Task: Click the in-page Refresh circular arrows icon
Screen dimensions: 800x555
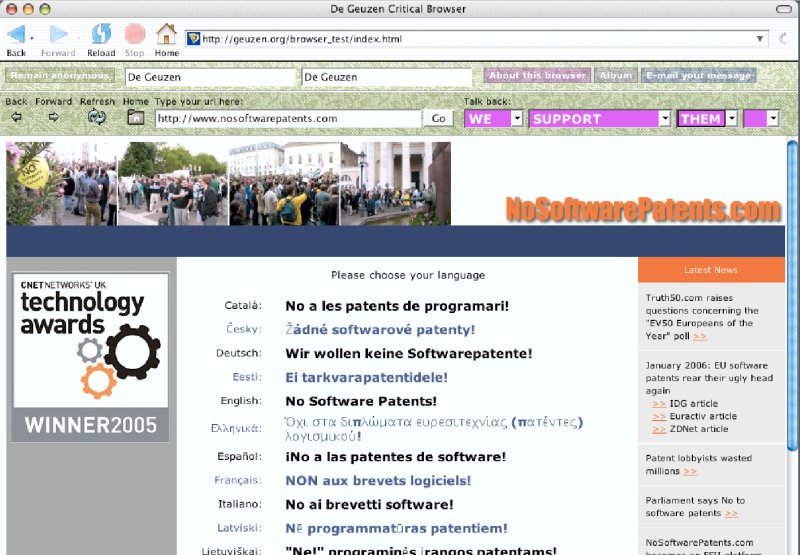Action: click(96, 117)
